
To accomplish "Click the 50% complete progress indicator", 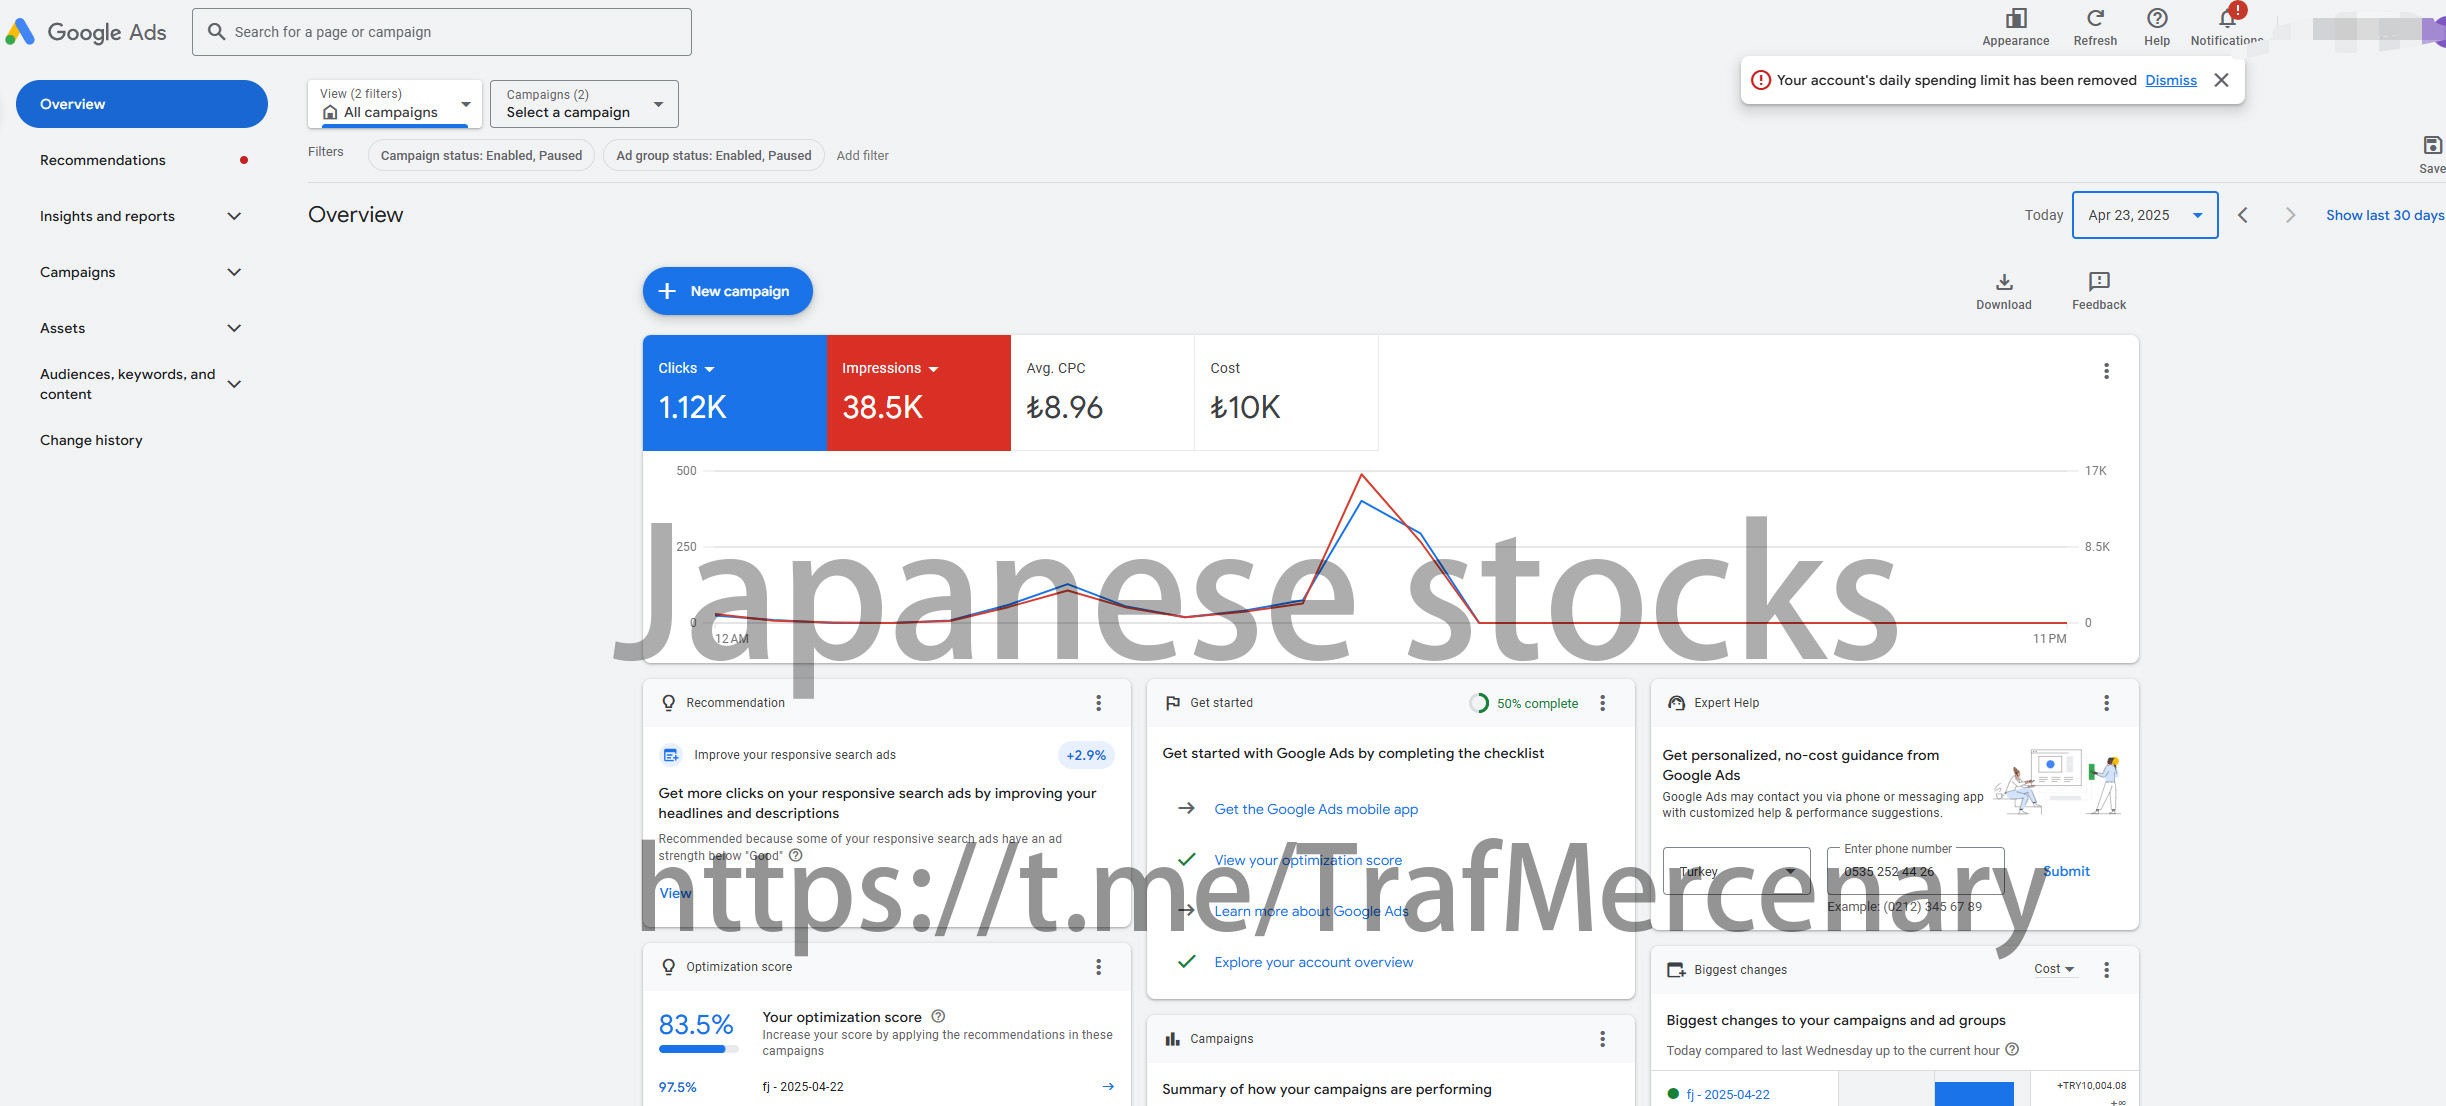I will click(1523, 703).
